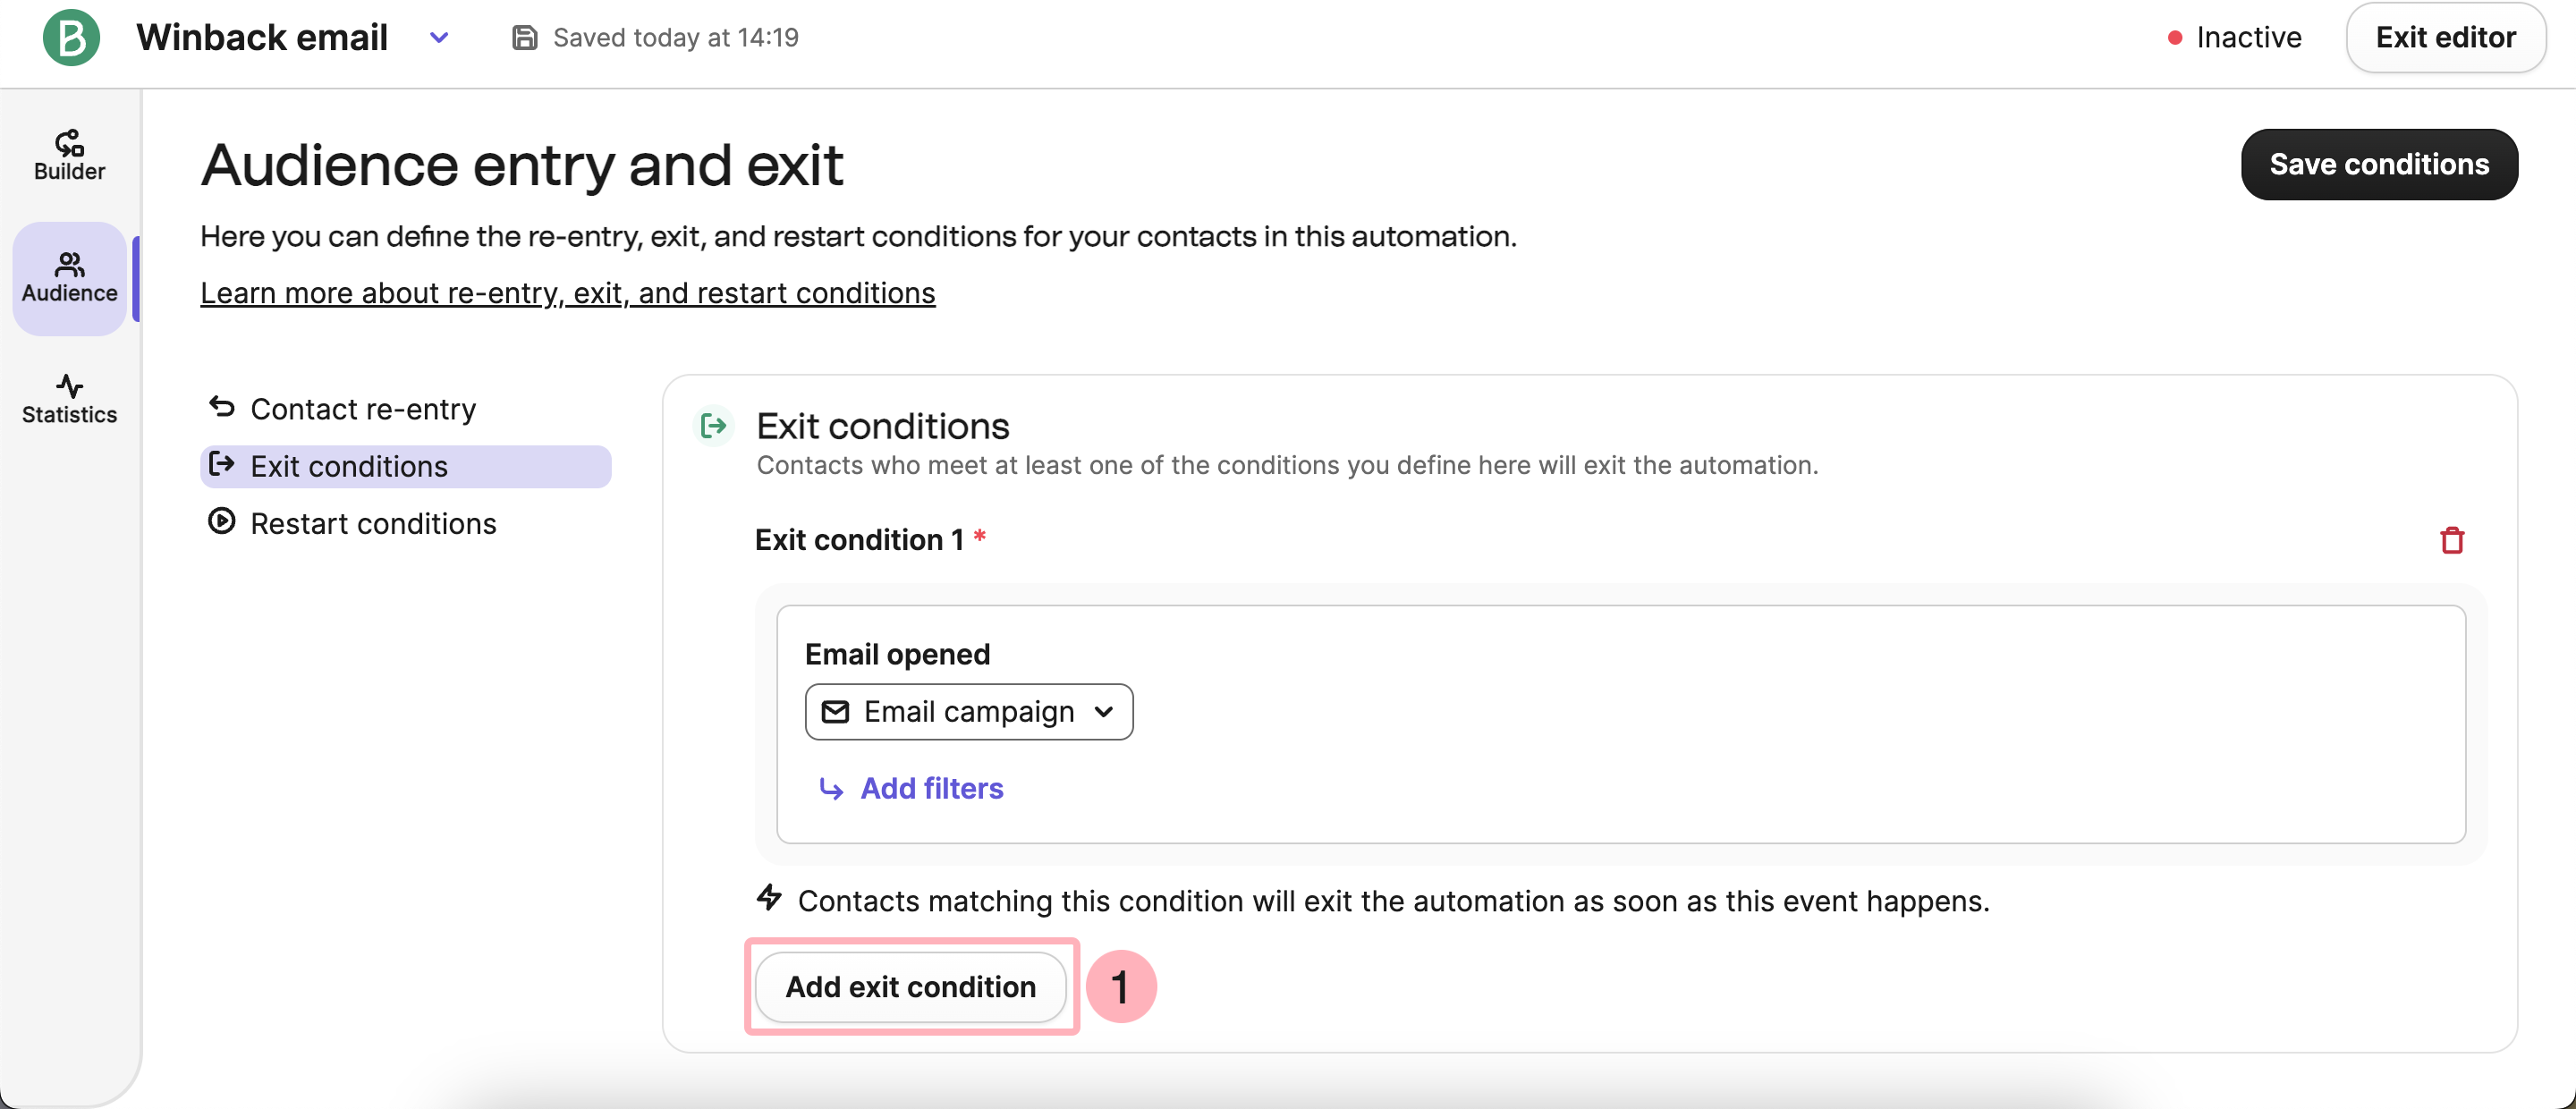Image resolution: width=2576 pixels, height=1109 pixels.
Task: Click the lightning bolt icon
Action: [769, 897]
